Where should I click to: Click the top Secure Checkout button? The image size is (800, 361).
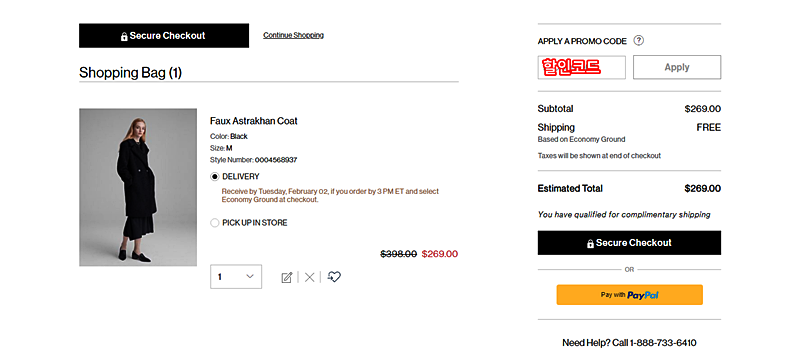click(164, 36)
